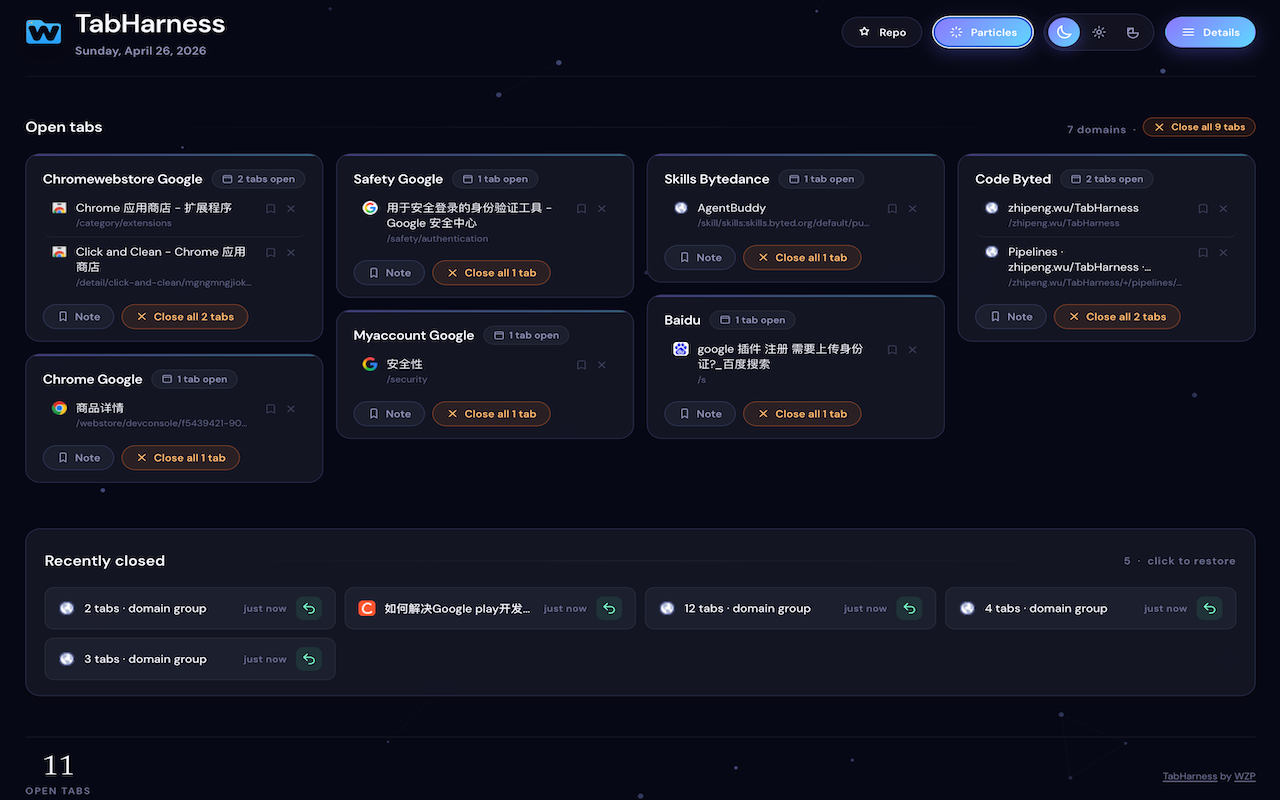Open the 安全性 tab title
The image size is (1280, 800).
(405, 364)
